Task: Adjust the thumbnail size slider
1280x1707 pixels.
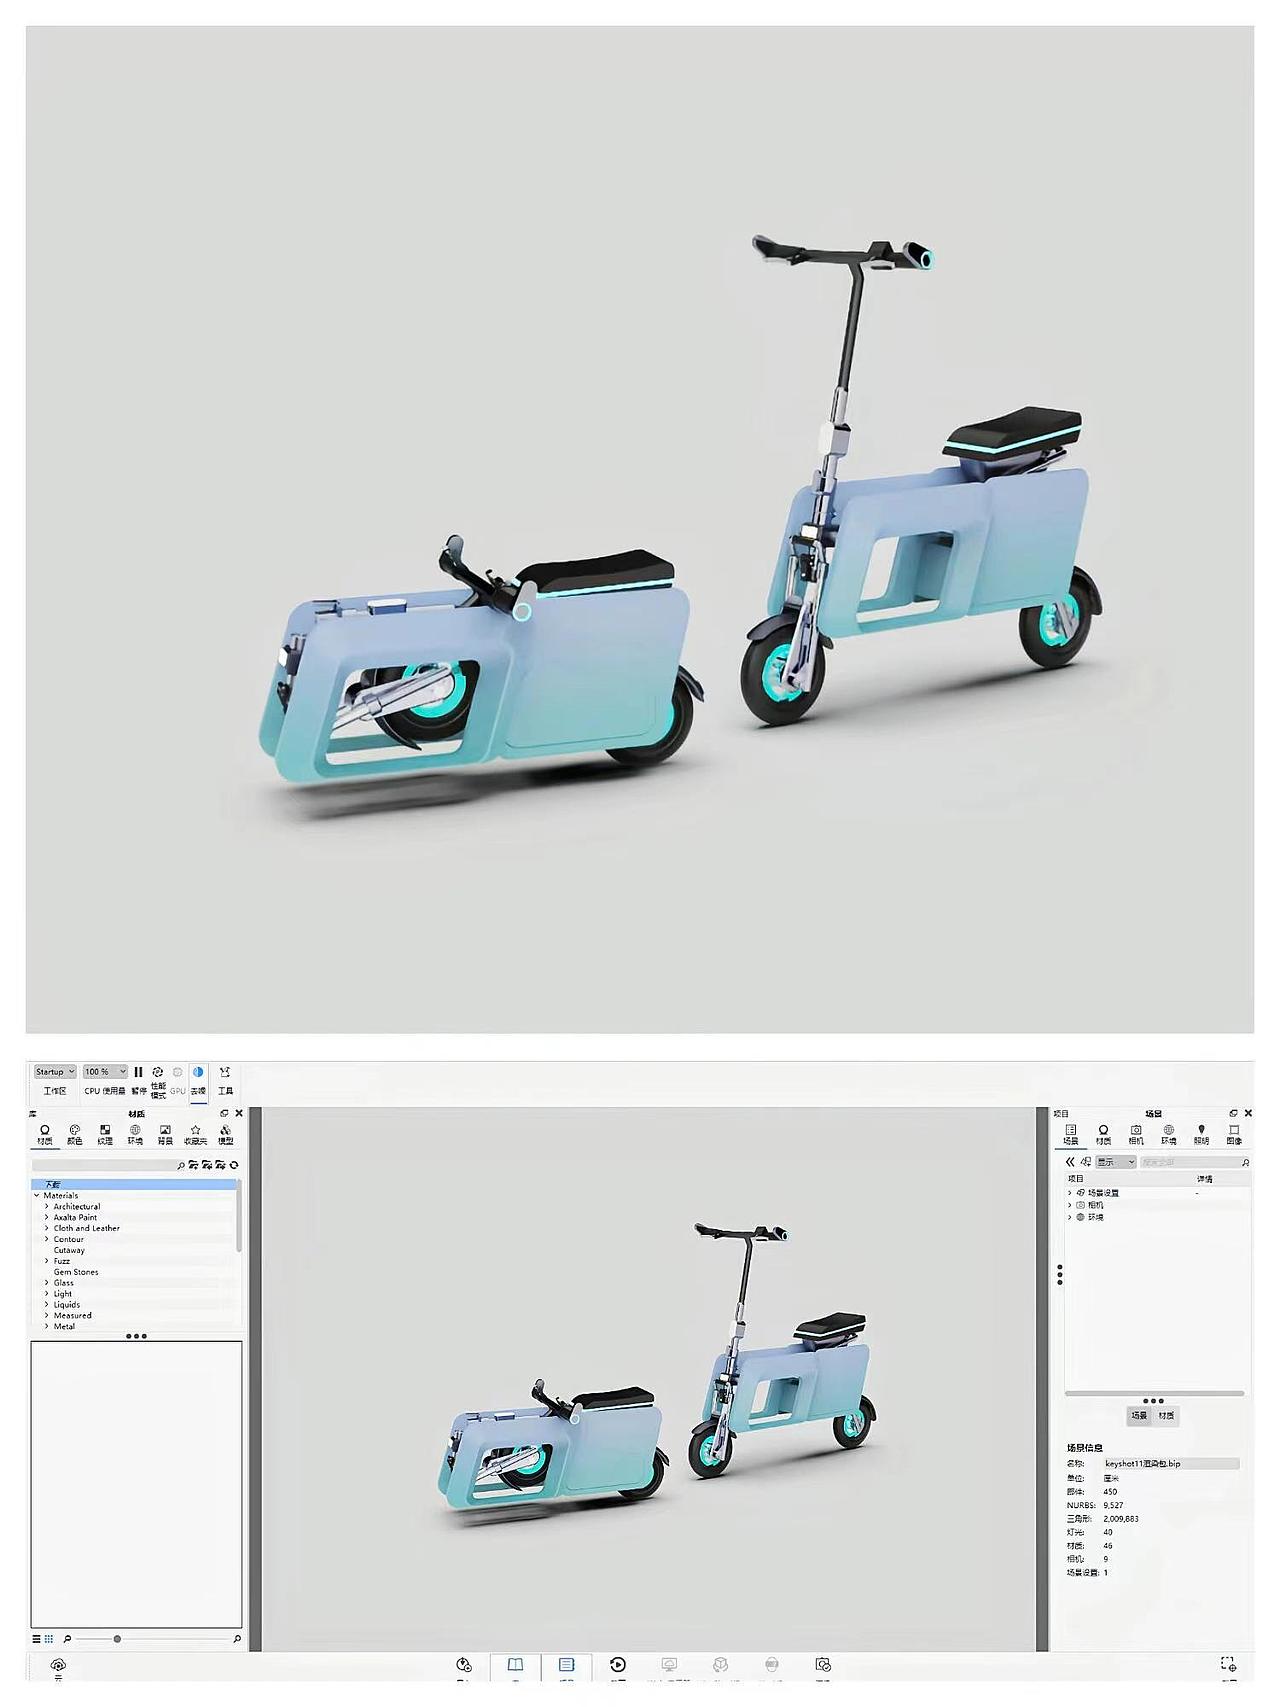Action: point(117,1639)
